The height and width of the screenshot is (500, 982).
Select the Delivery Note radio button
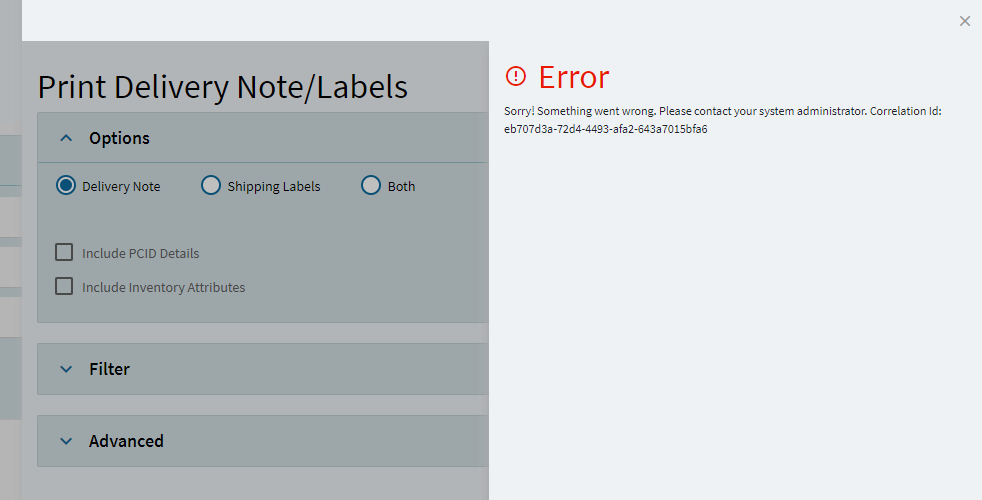(65, 185)
